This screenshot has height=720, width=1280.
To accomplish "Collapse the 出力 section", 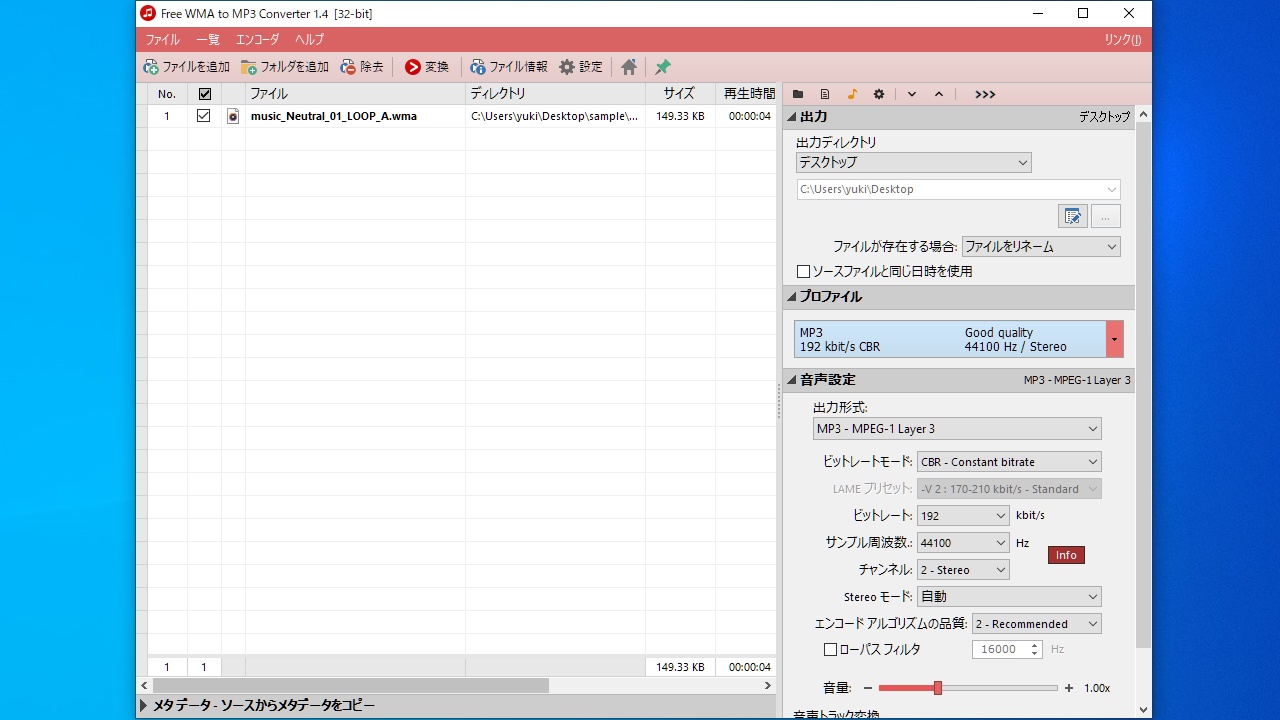I will [x=792, y=117].
